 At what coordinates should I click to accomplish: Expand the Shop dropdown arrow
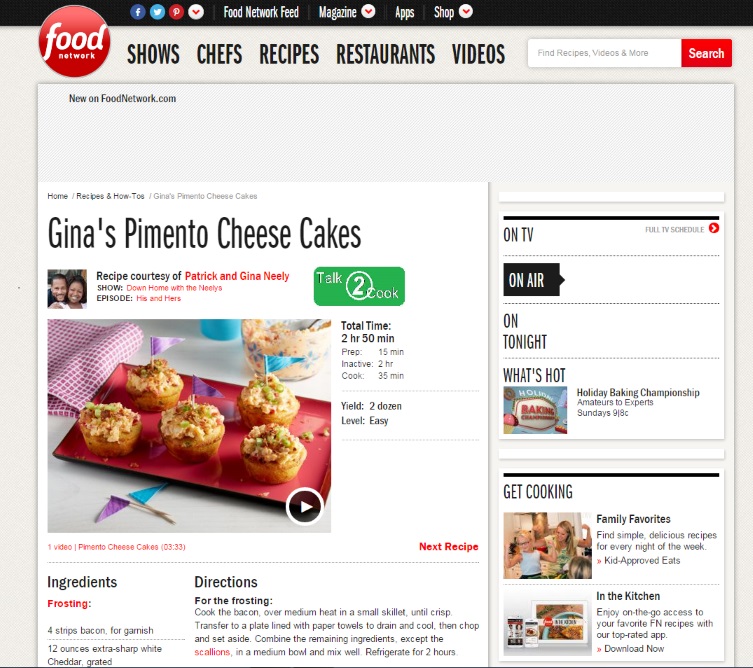pyautogui.click(x=466, y=11)
